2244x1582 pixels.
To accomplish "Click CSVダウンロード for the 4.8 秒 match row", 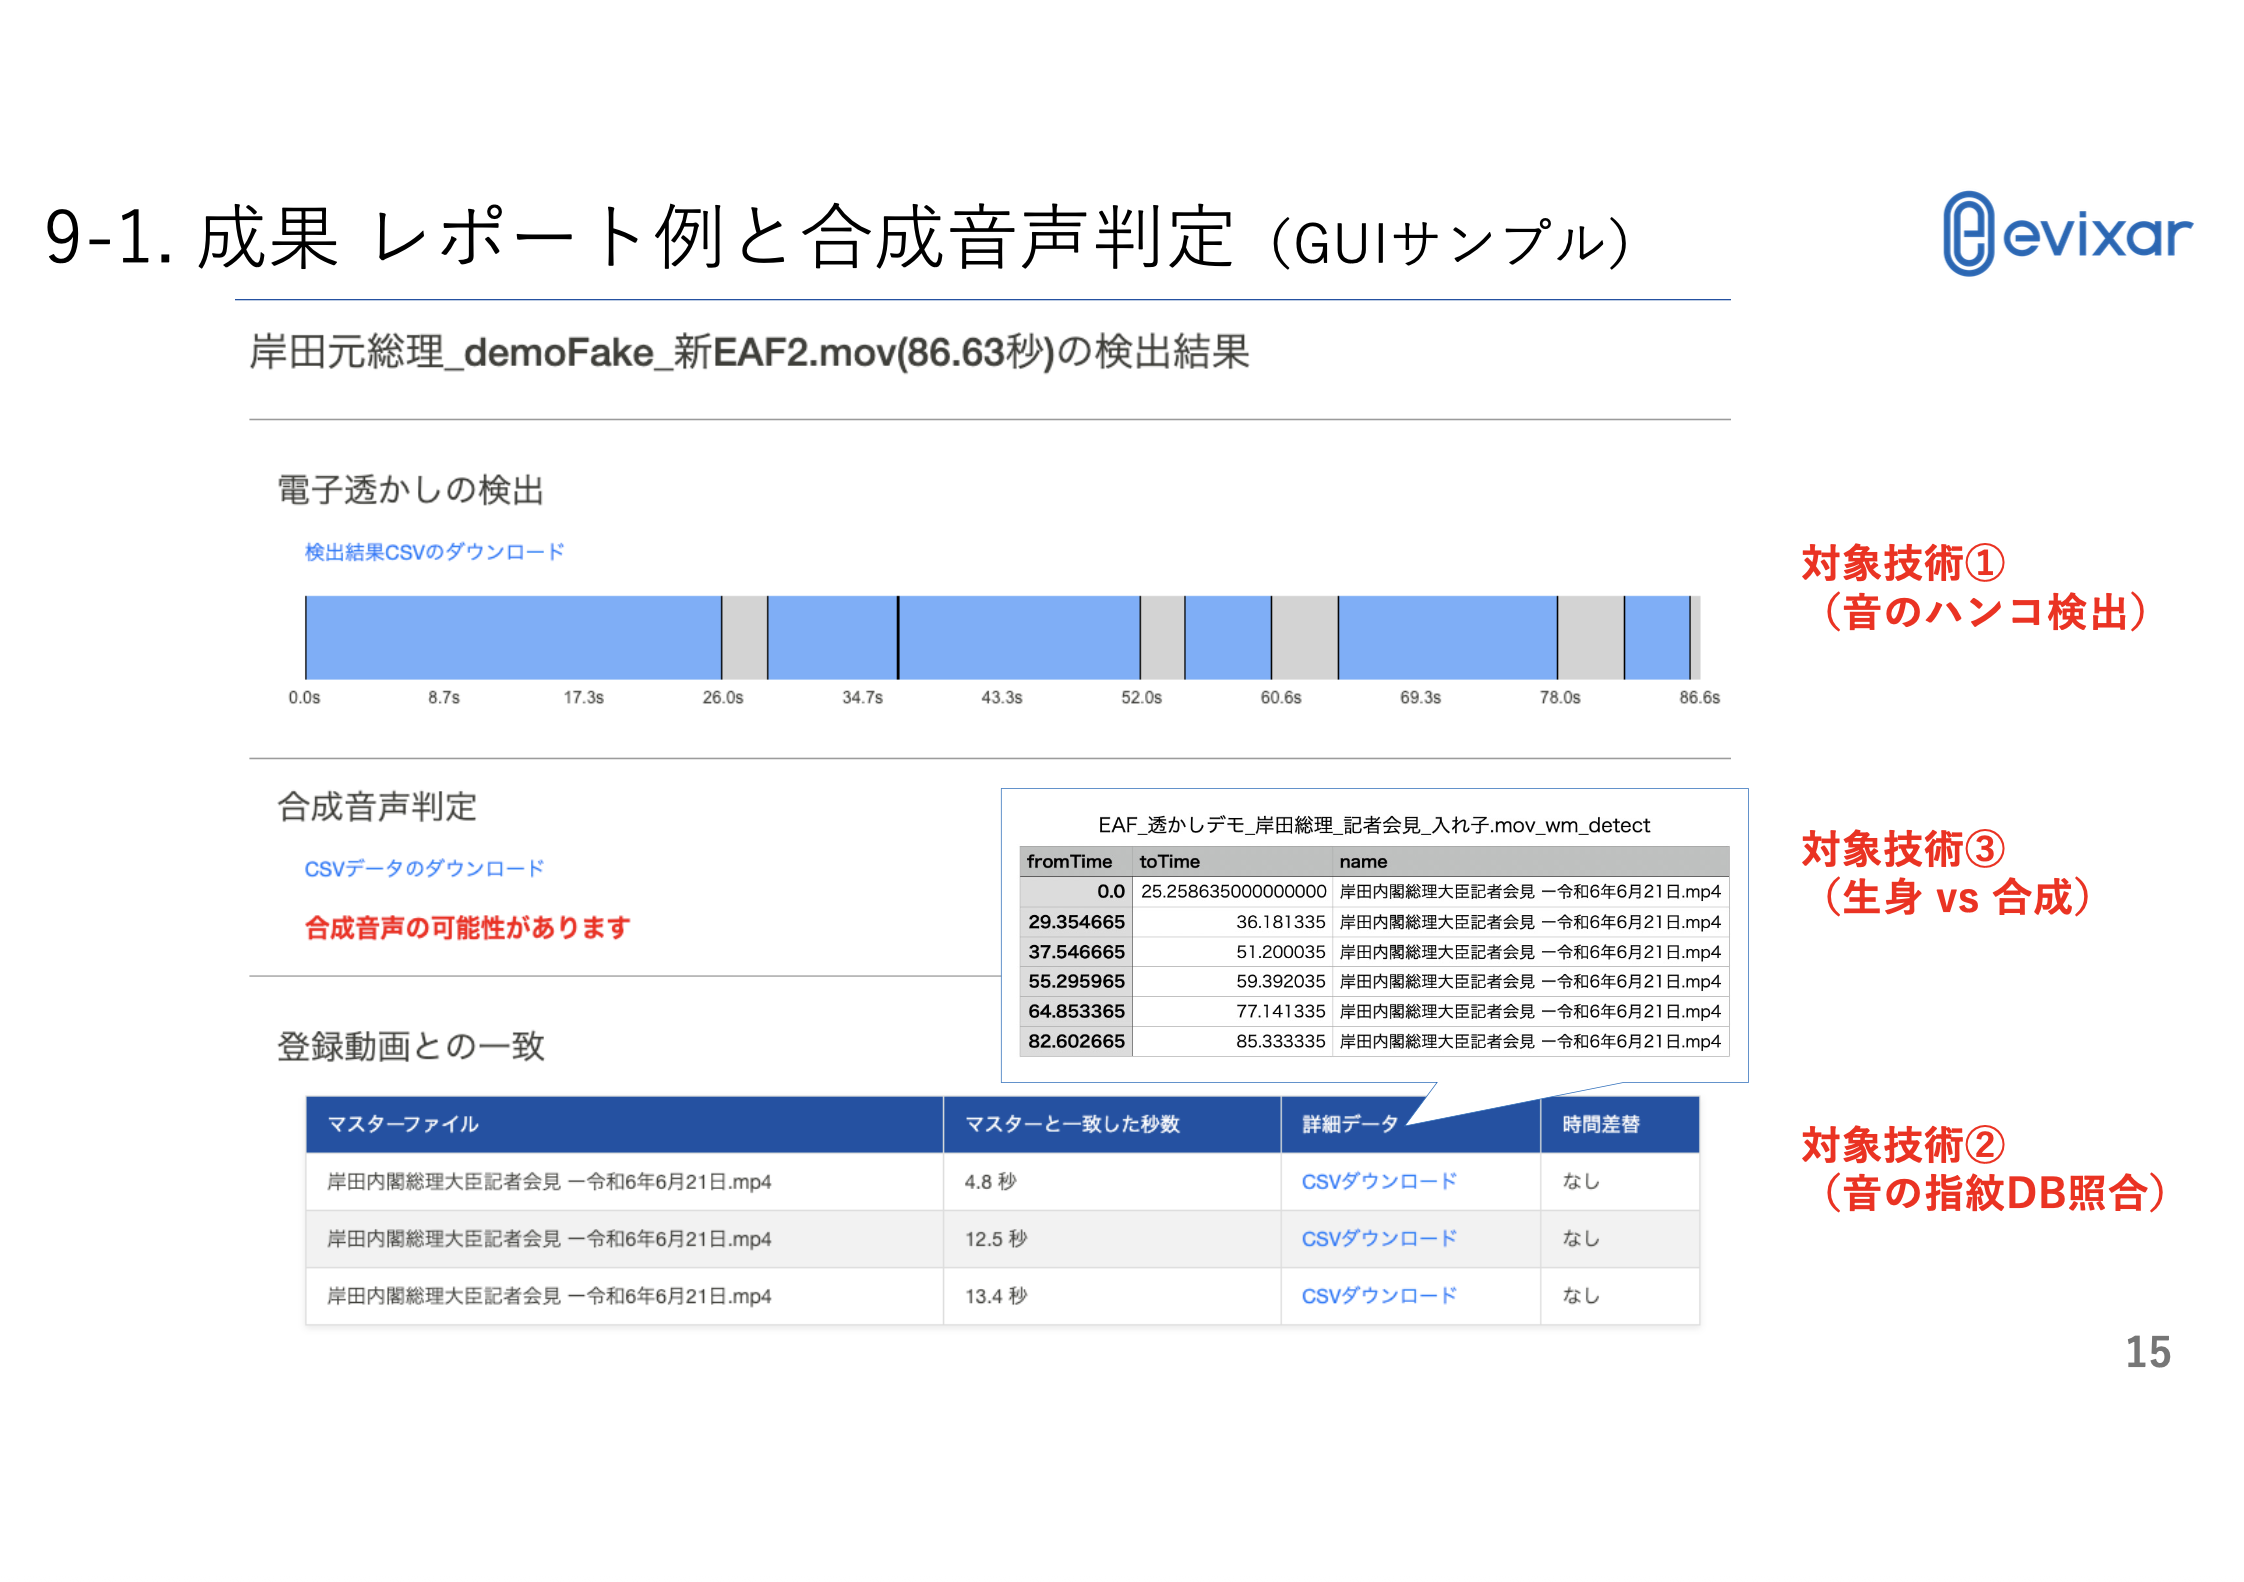I will point(1378,1181).
